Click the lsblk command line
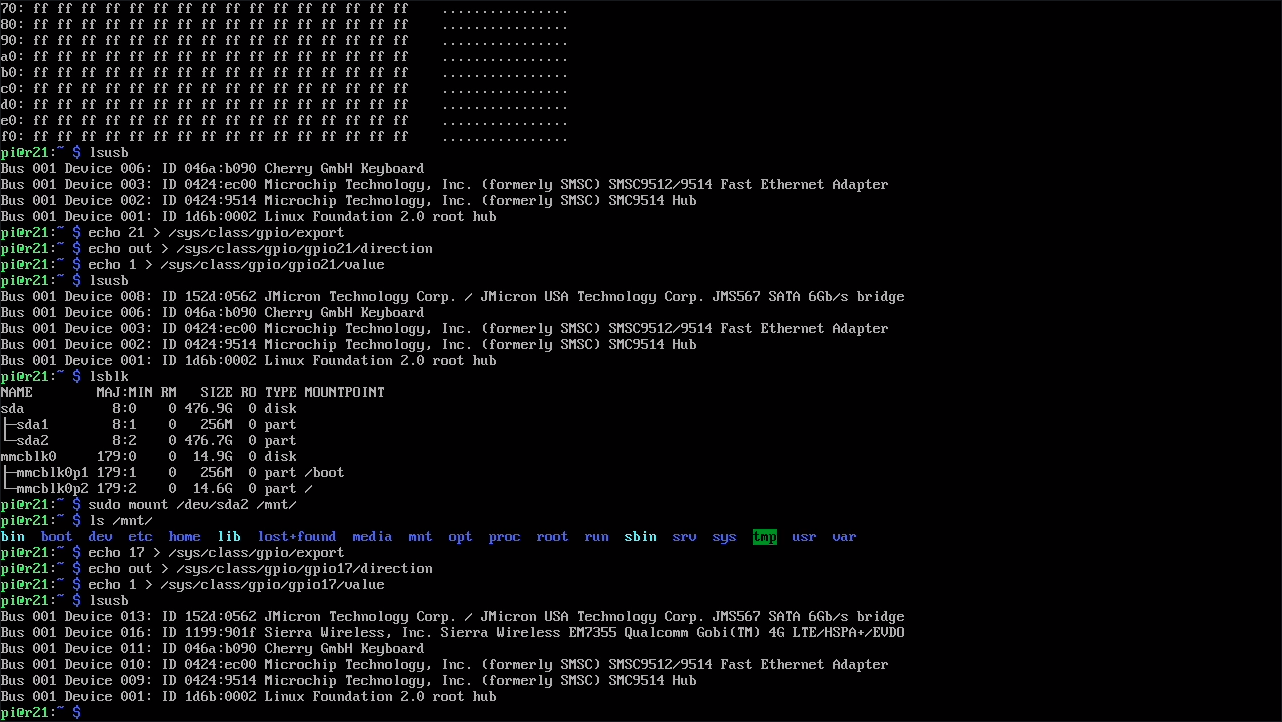The width and height of the screenshot is (1282, 722). [x=108, y=377]
